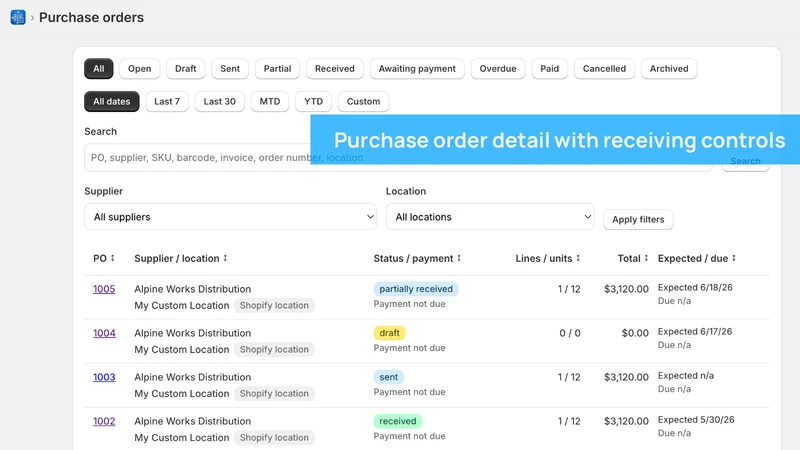Click Alpine Works Distribution in PO 1003 row
The image size is (800, 450).
click(x=192, y=377)
